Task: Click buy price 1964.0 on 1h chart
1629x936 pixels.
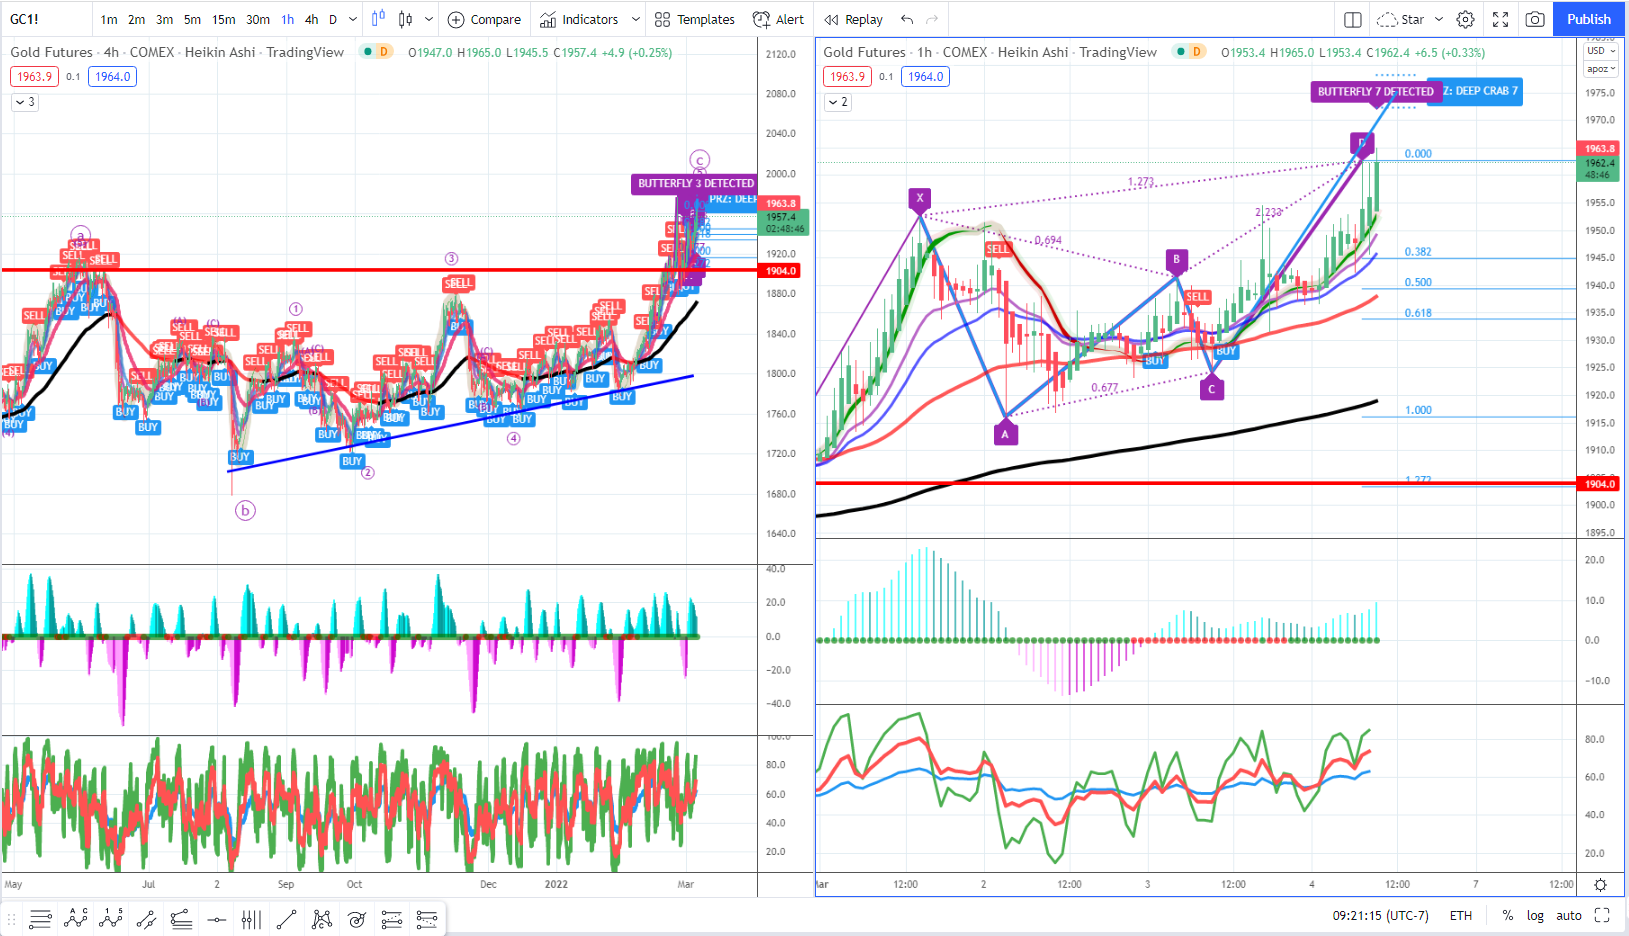Action: click(926, 77)
